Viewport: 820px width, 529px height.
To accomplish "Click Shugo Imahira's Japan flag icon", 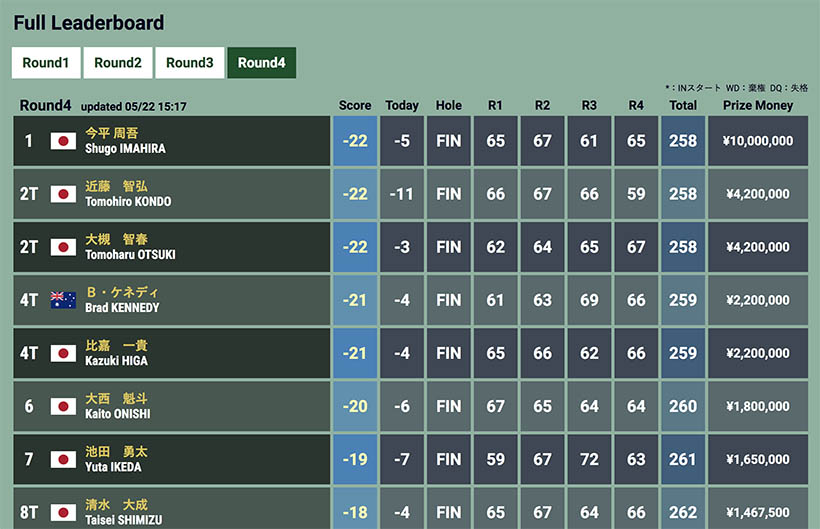I will click(64, 141).
